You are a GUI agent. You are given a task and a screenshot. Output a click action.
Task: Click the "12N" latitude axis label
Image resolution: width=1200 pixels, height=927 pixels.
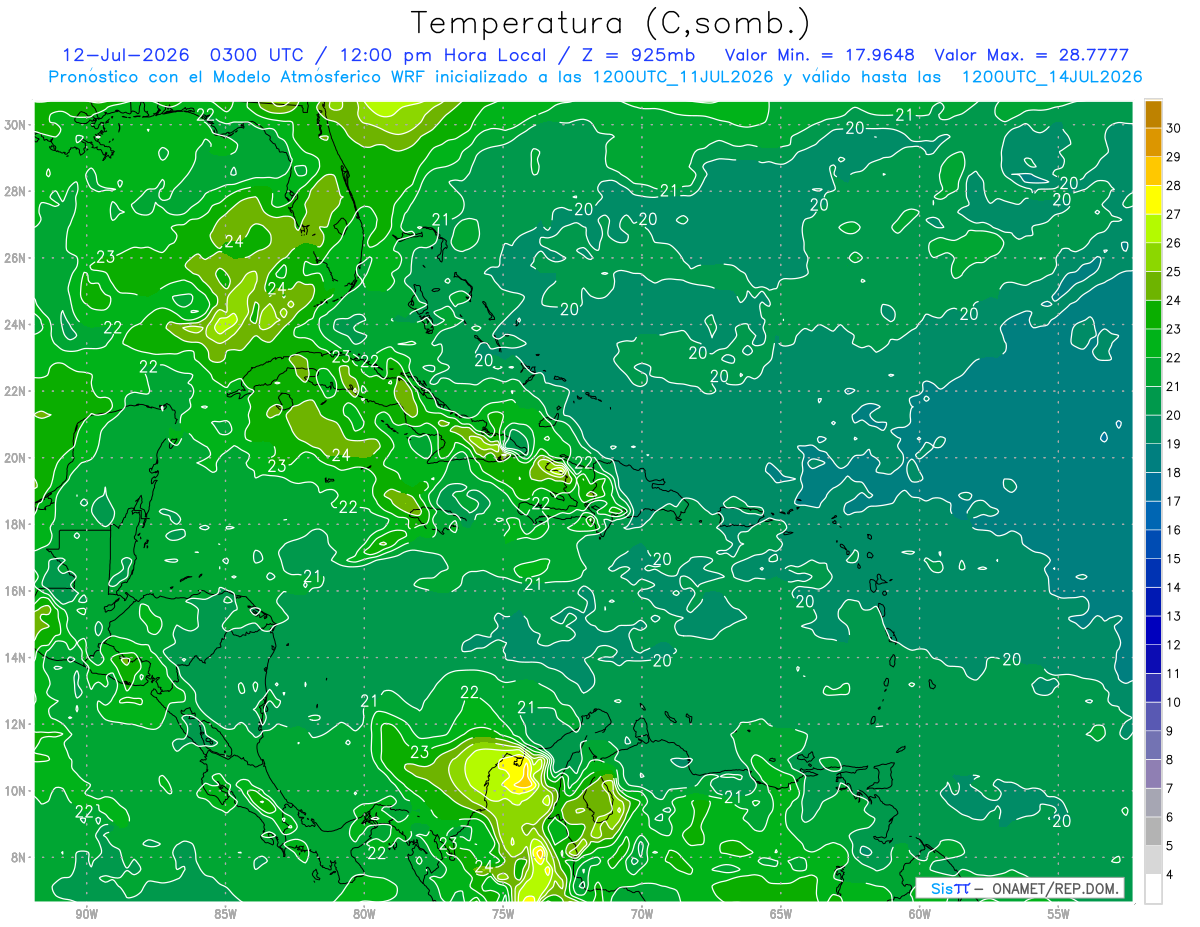[x=16, y=724]
